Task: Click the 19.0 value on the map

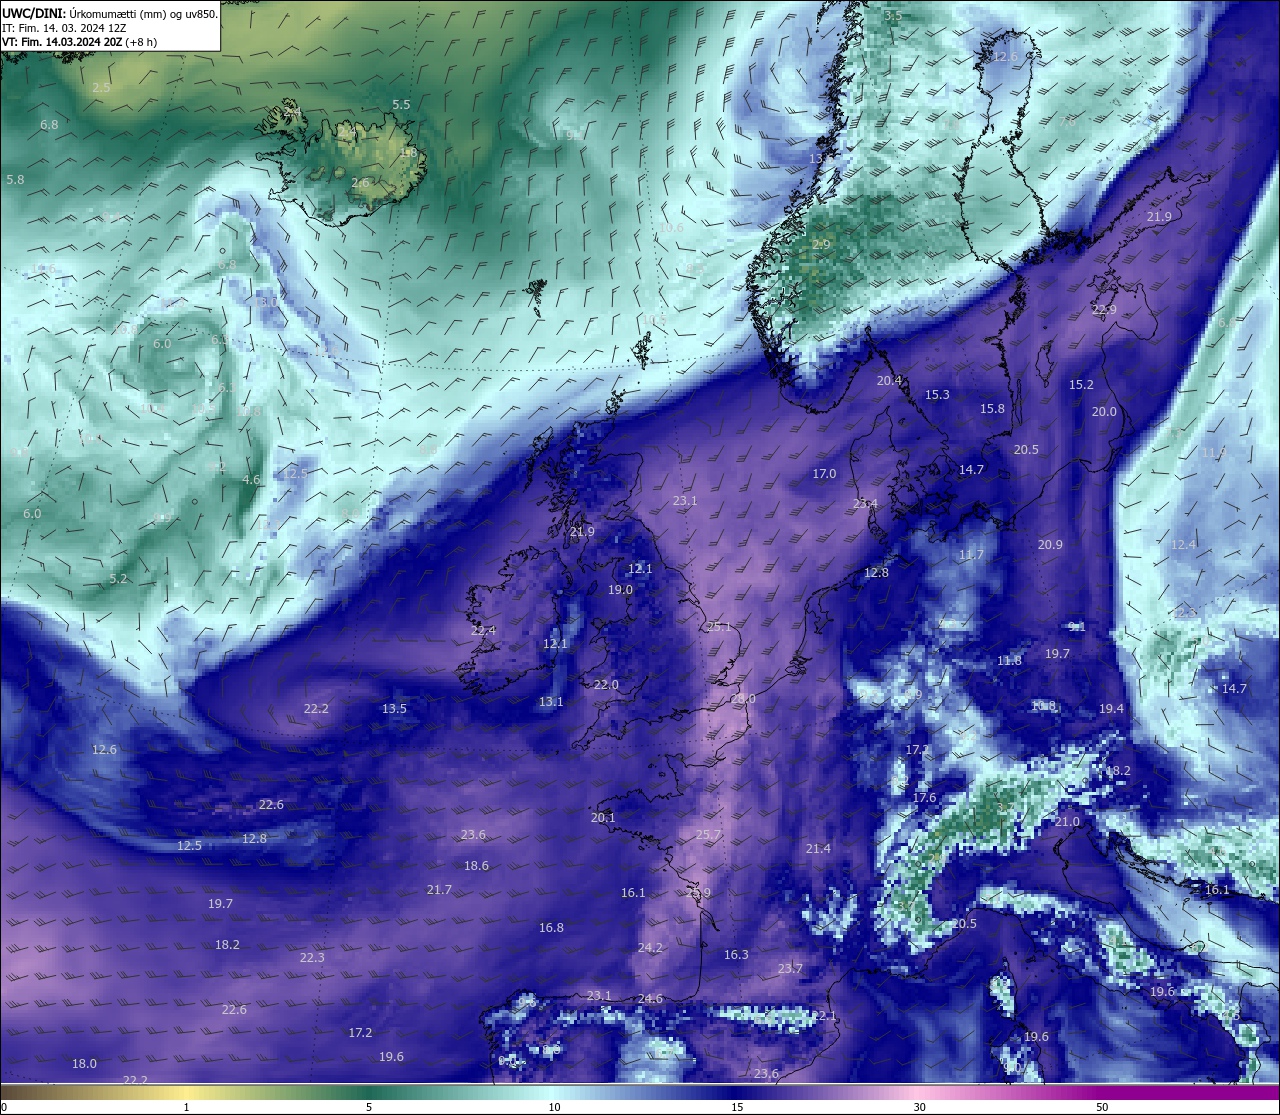Action: coord(620,591)
